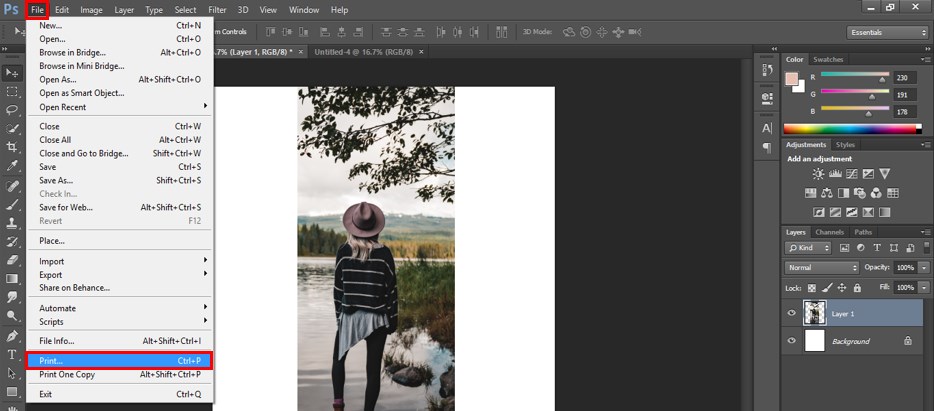The width and height of the screenshot is (934, 411).
Task: Add a Photo Filter adjustment
Action: (x=860, y=193)
